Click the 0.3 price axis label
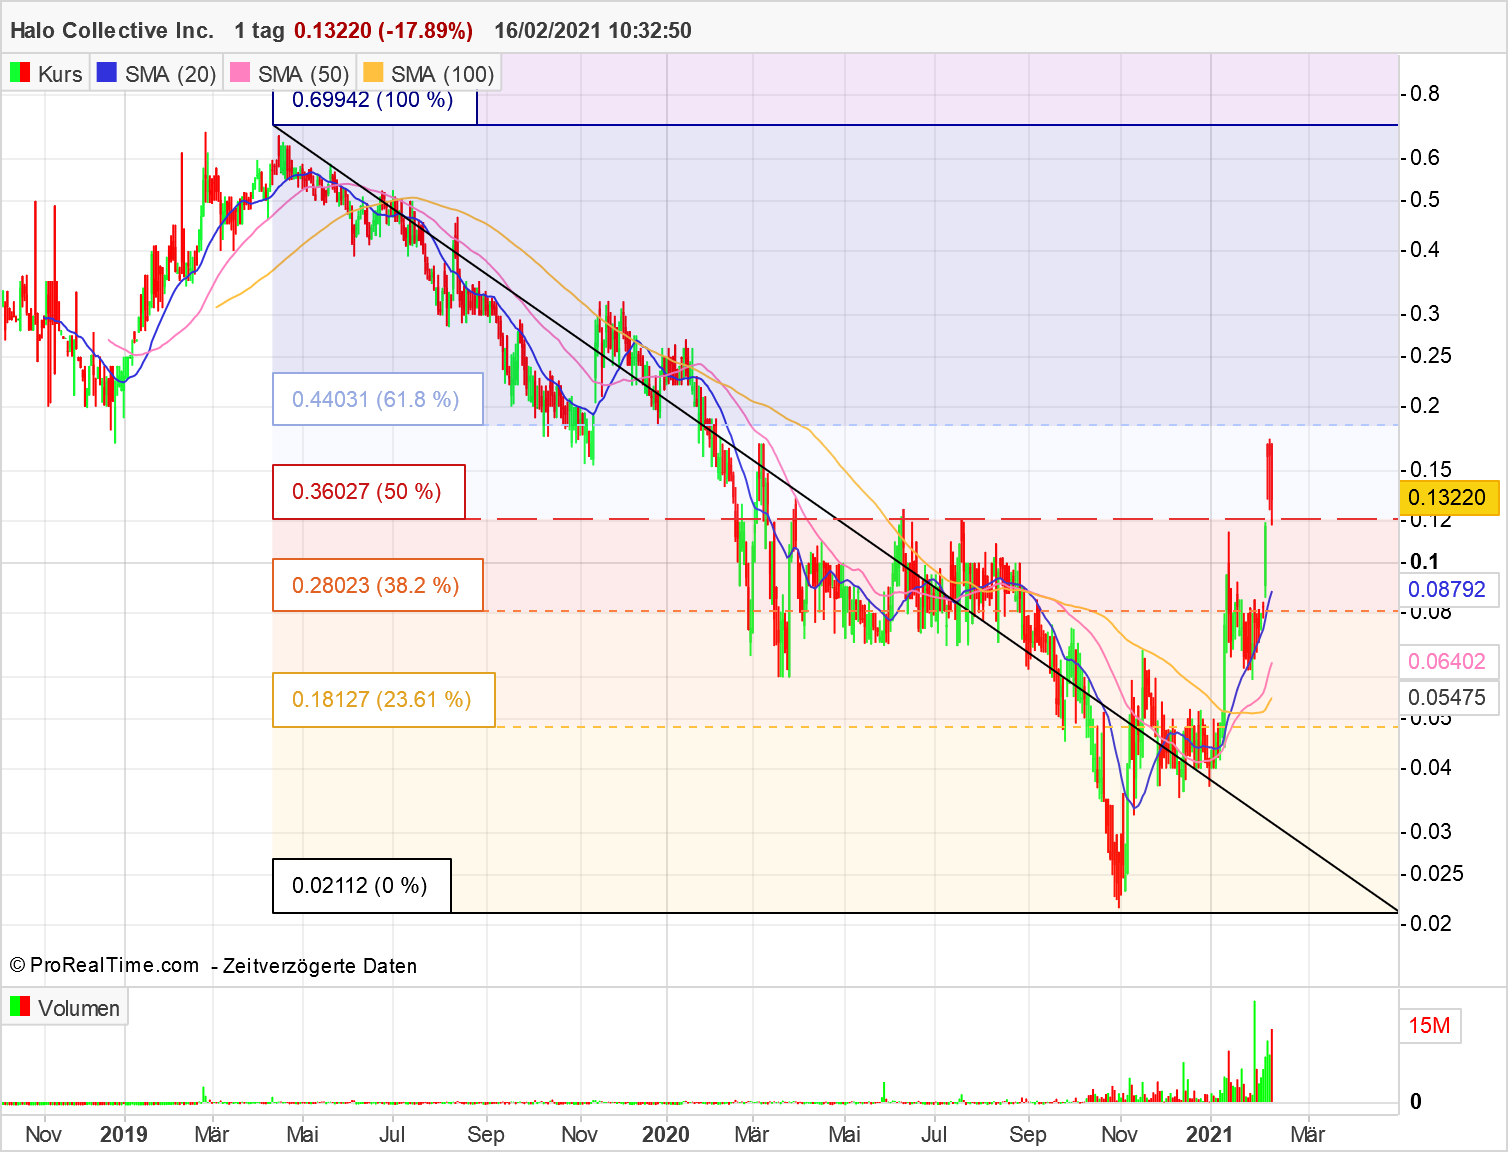Viewport: 1508px width, 1152px height. (x=1425, y=313)
